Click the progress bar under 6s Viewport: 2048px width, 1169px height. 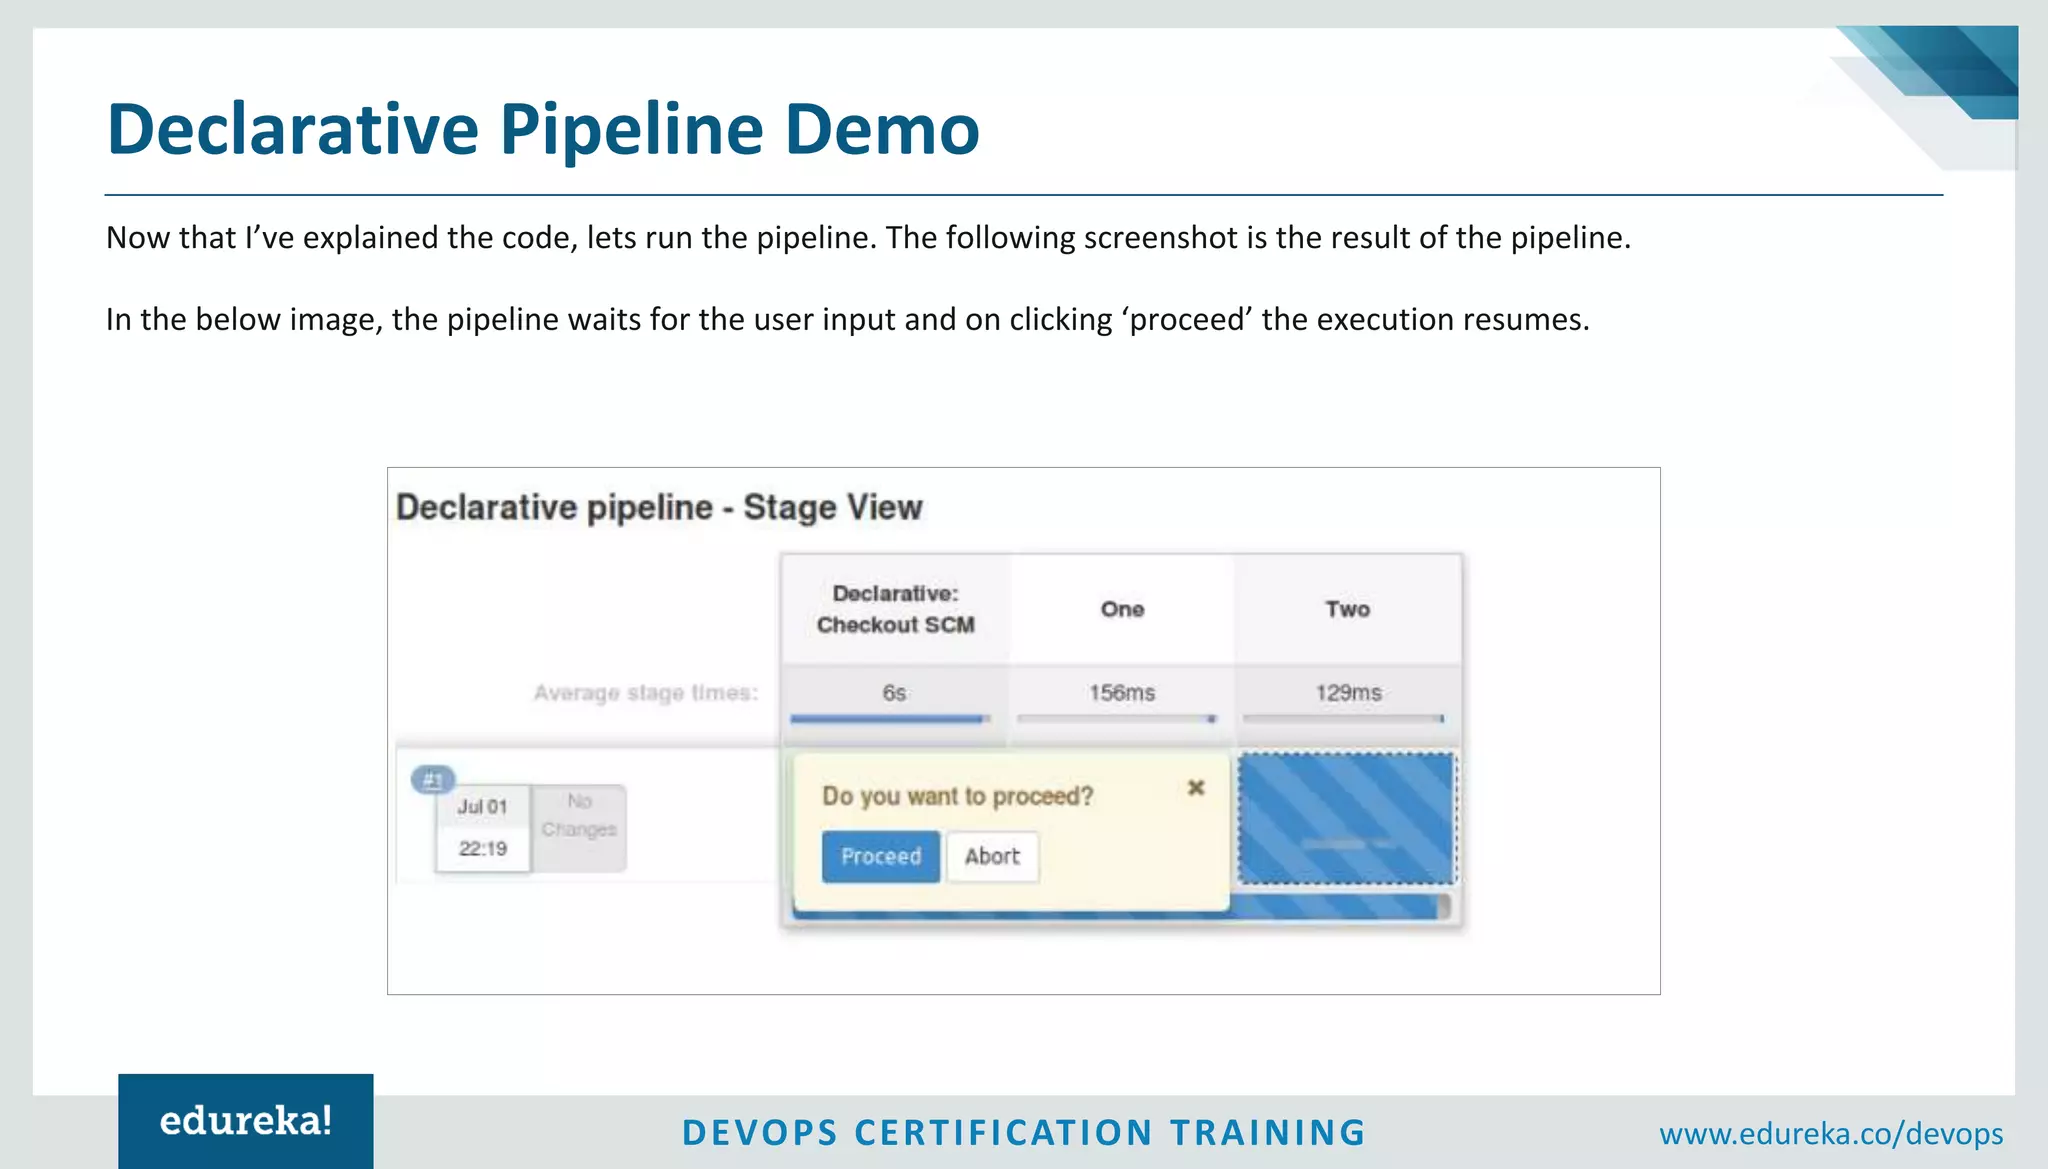pos(890,718)
